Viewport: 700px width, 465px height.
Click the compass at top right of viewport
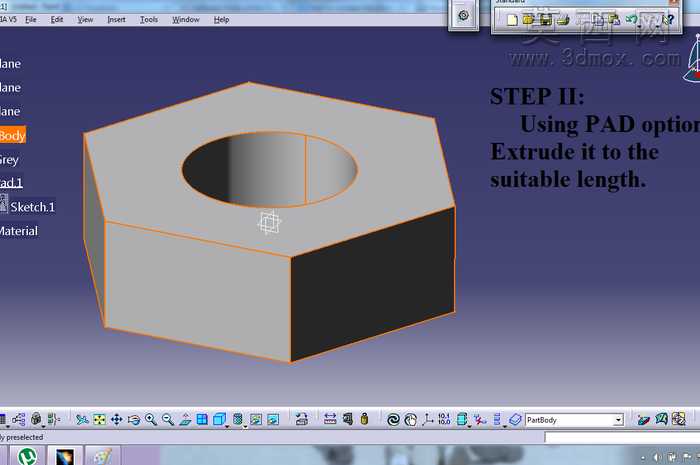coord(692,59)
